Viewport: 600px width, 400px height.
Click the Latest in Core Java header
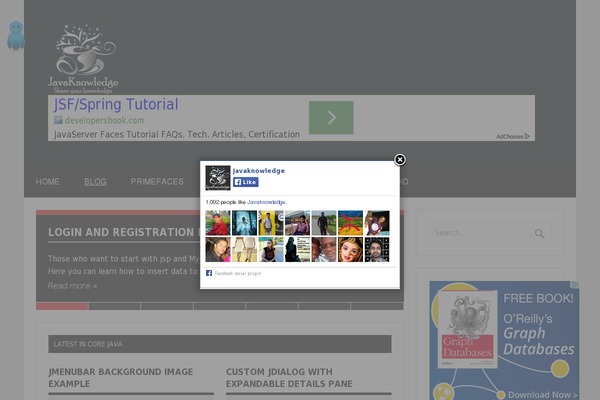(x=220, y=344)
